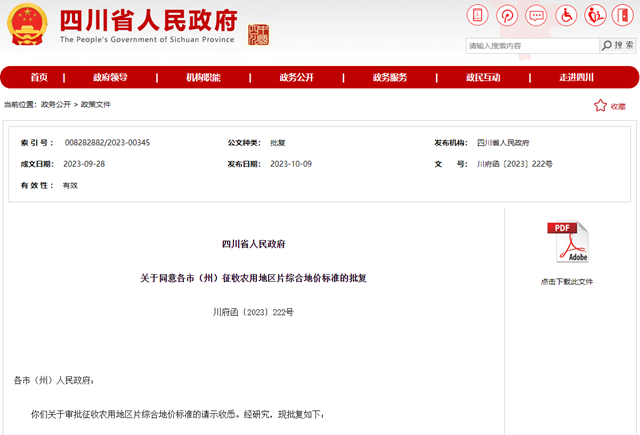Screen dimensions: 640x435
Task: Click the 四川省人民政府 site title
Action: point(149,20)
